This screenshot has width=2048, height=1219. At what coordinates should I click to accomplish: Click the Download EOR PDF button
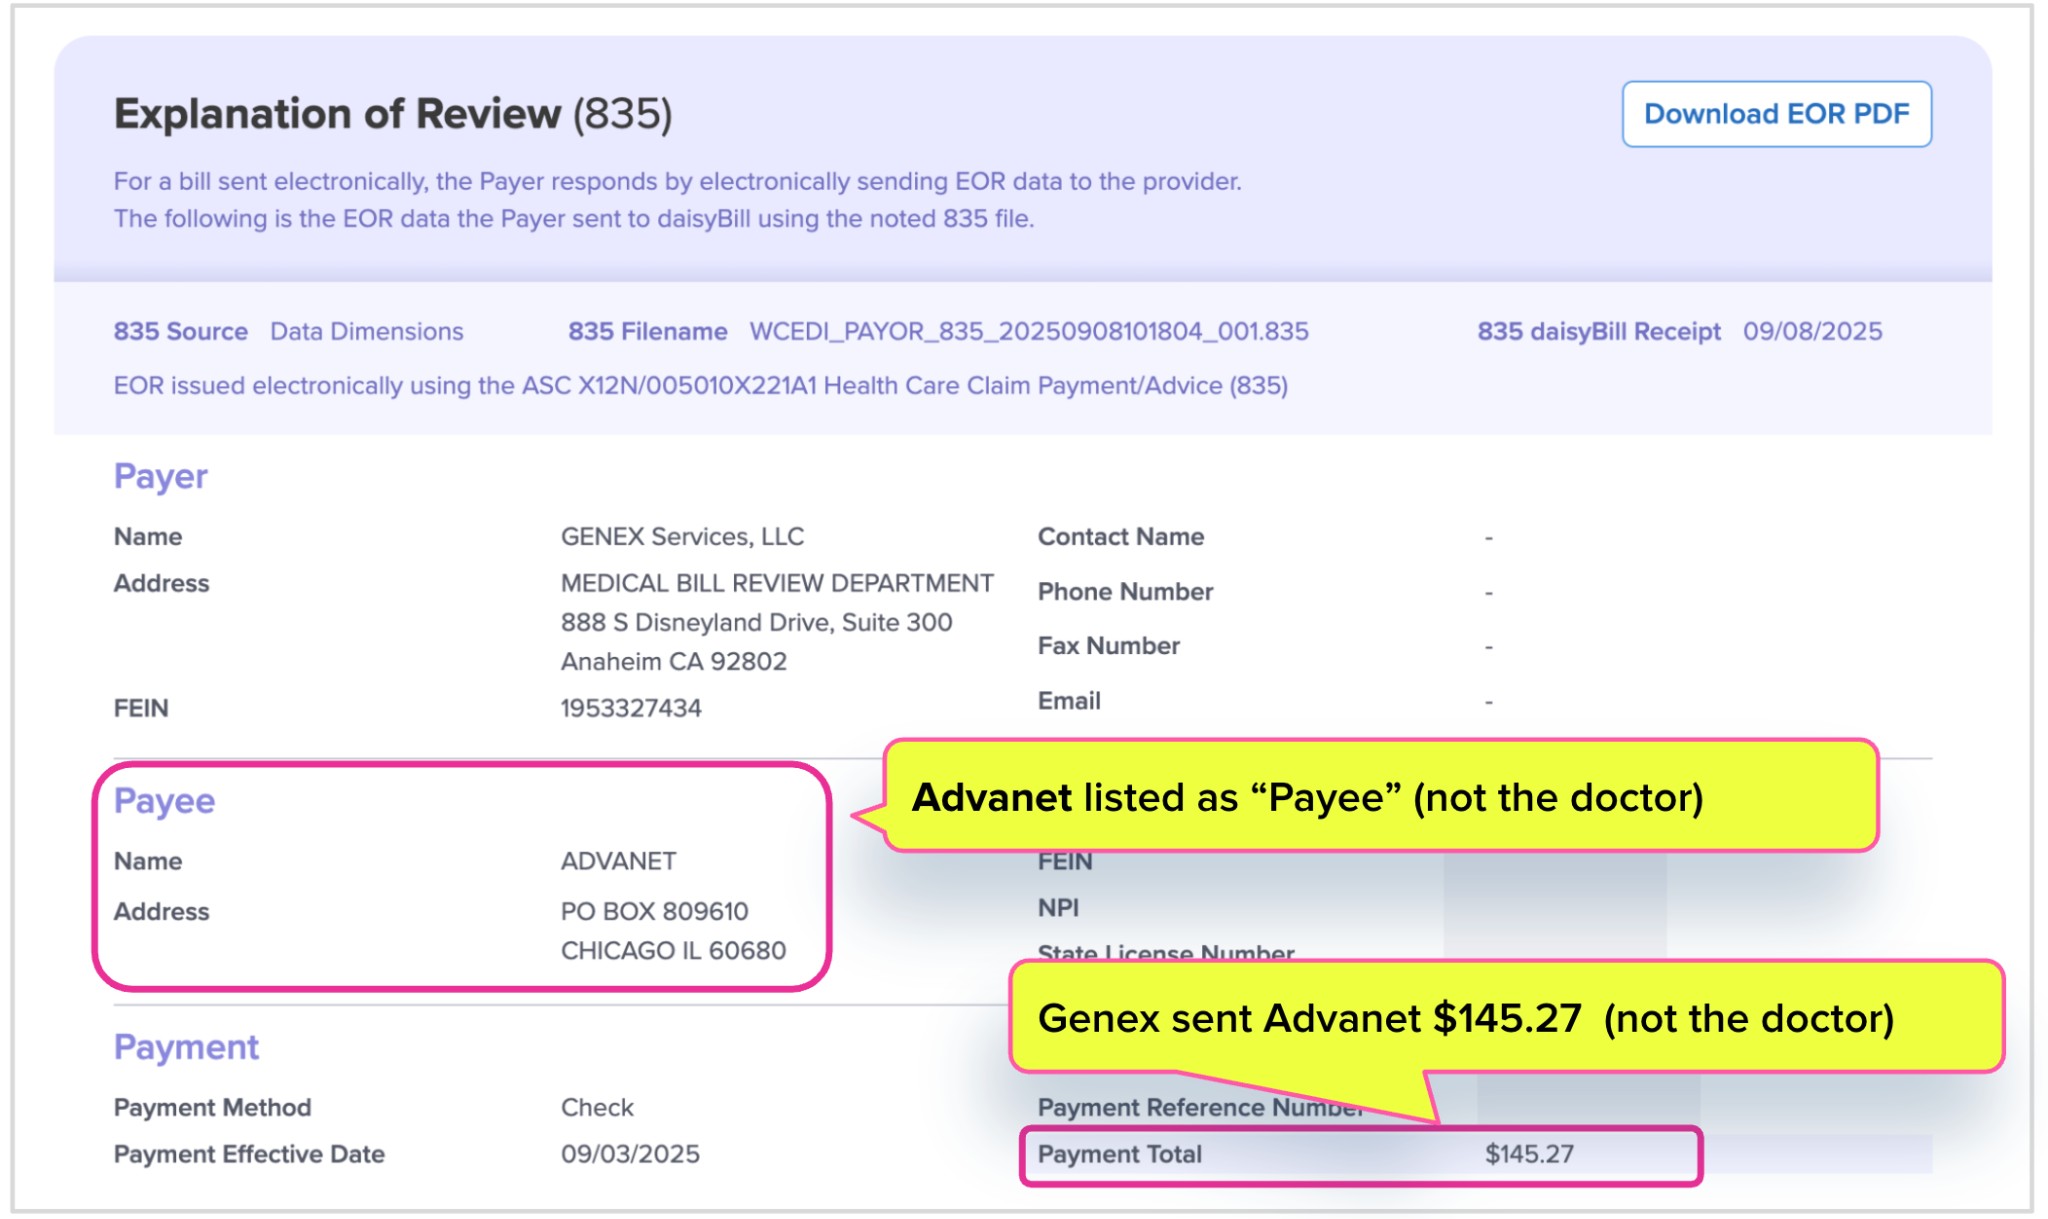[1776, 114]
